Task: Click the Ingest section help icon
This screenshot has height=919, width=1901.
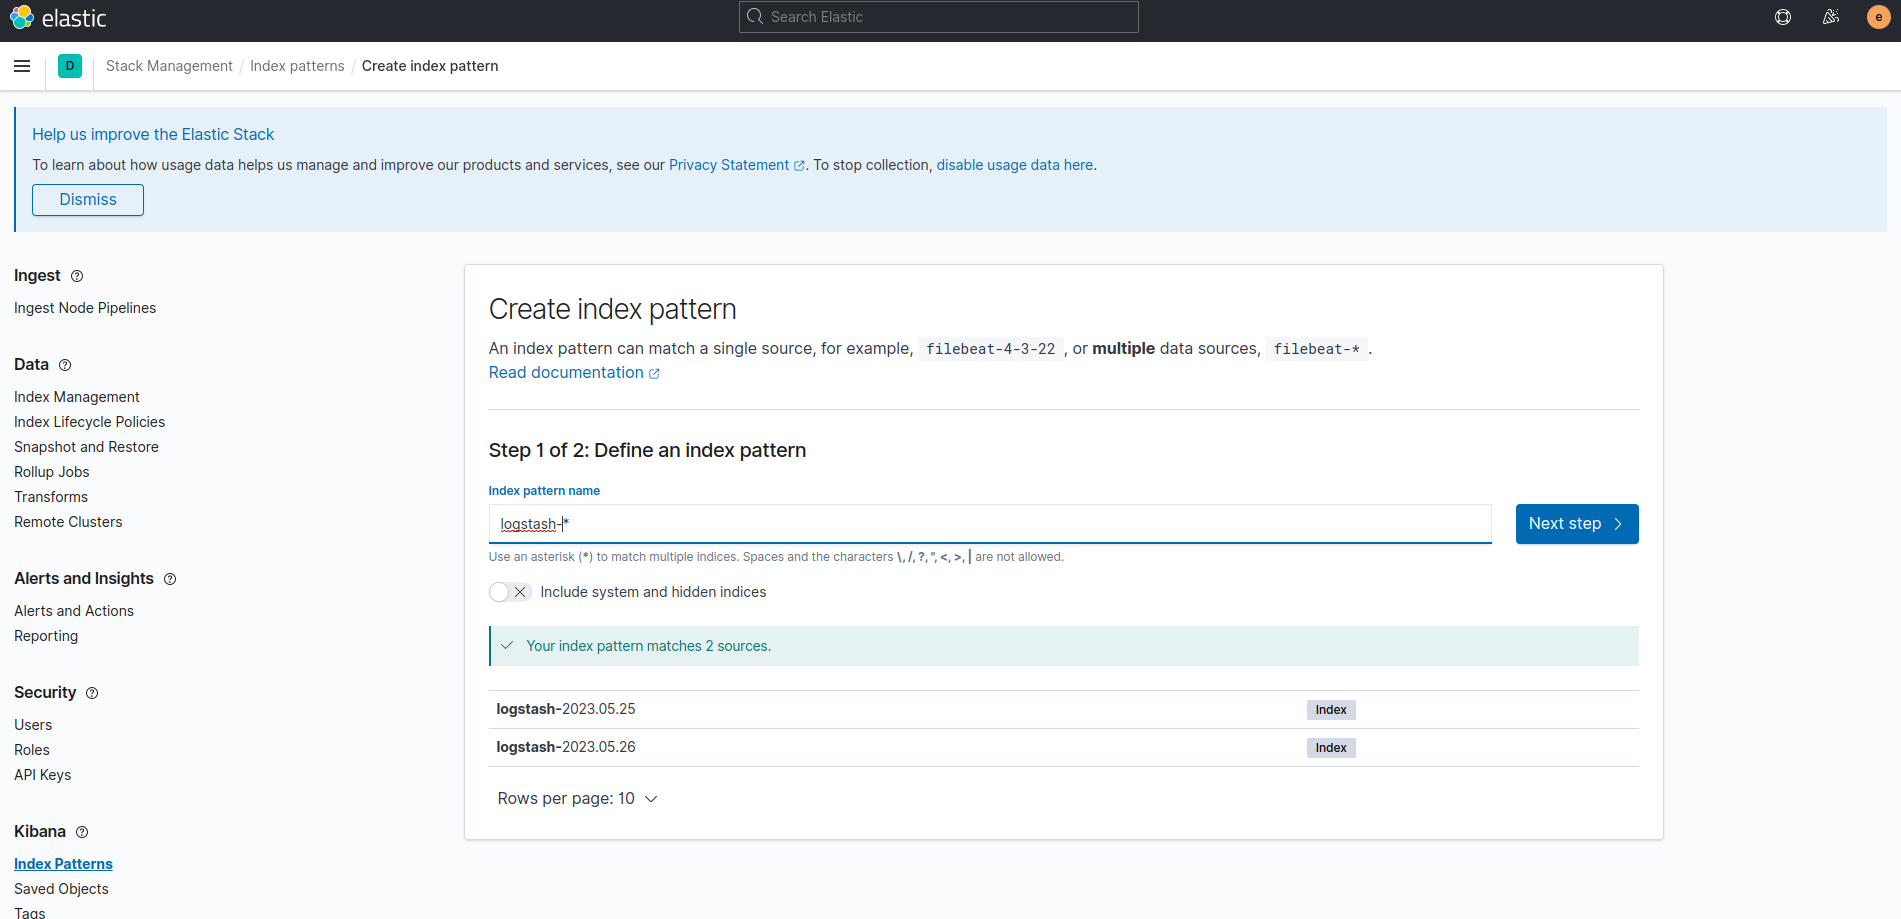Action: point(77,276)
